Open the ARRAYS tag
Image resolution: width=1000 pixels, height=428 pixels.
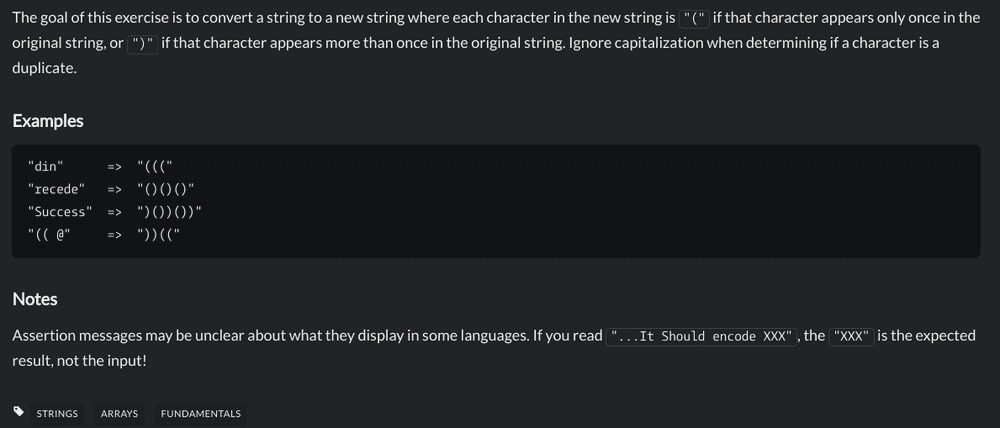coord(119,414)
